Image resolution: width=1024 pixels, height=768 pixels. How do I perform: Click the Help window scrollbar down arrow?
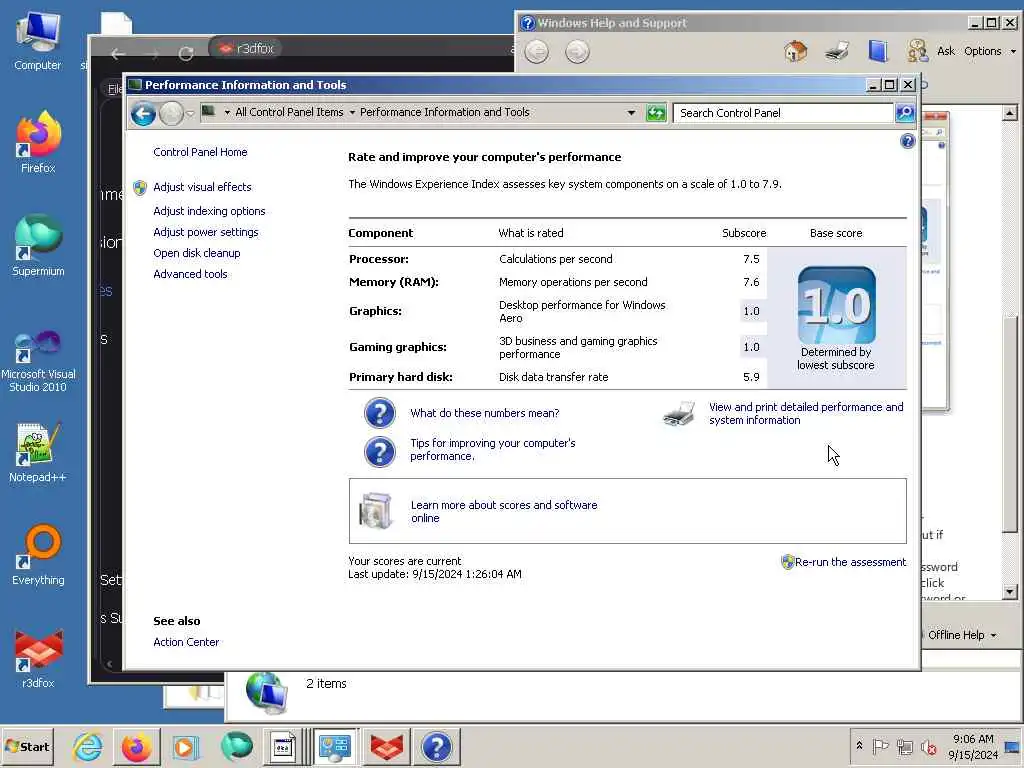click(x=1010, y=592)
